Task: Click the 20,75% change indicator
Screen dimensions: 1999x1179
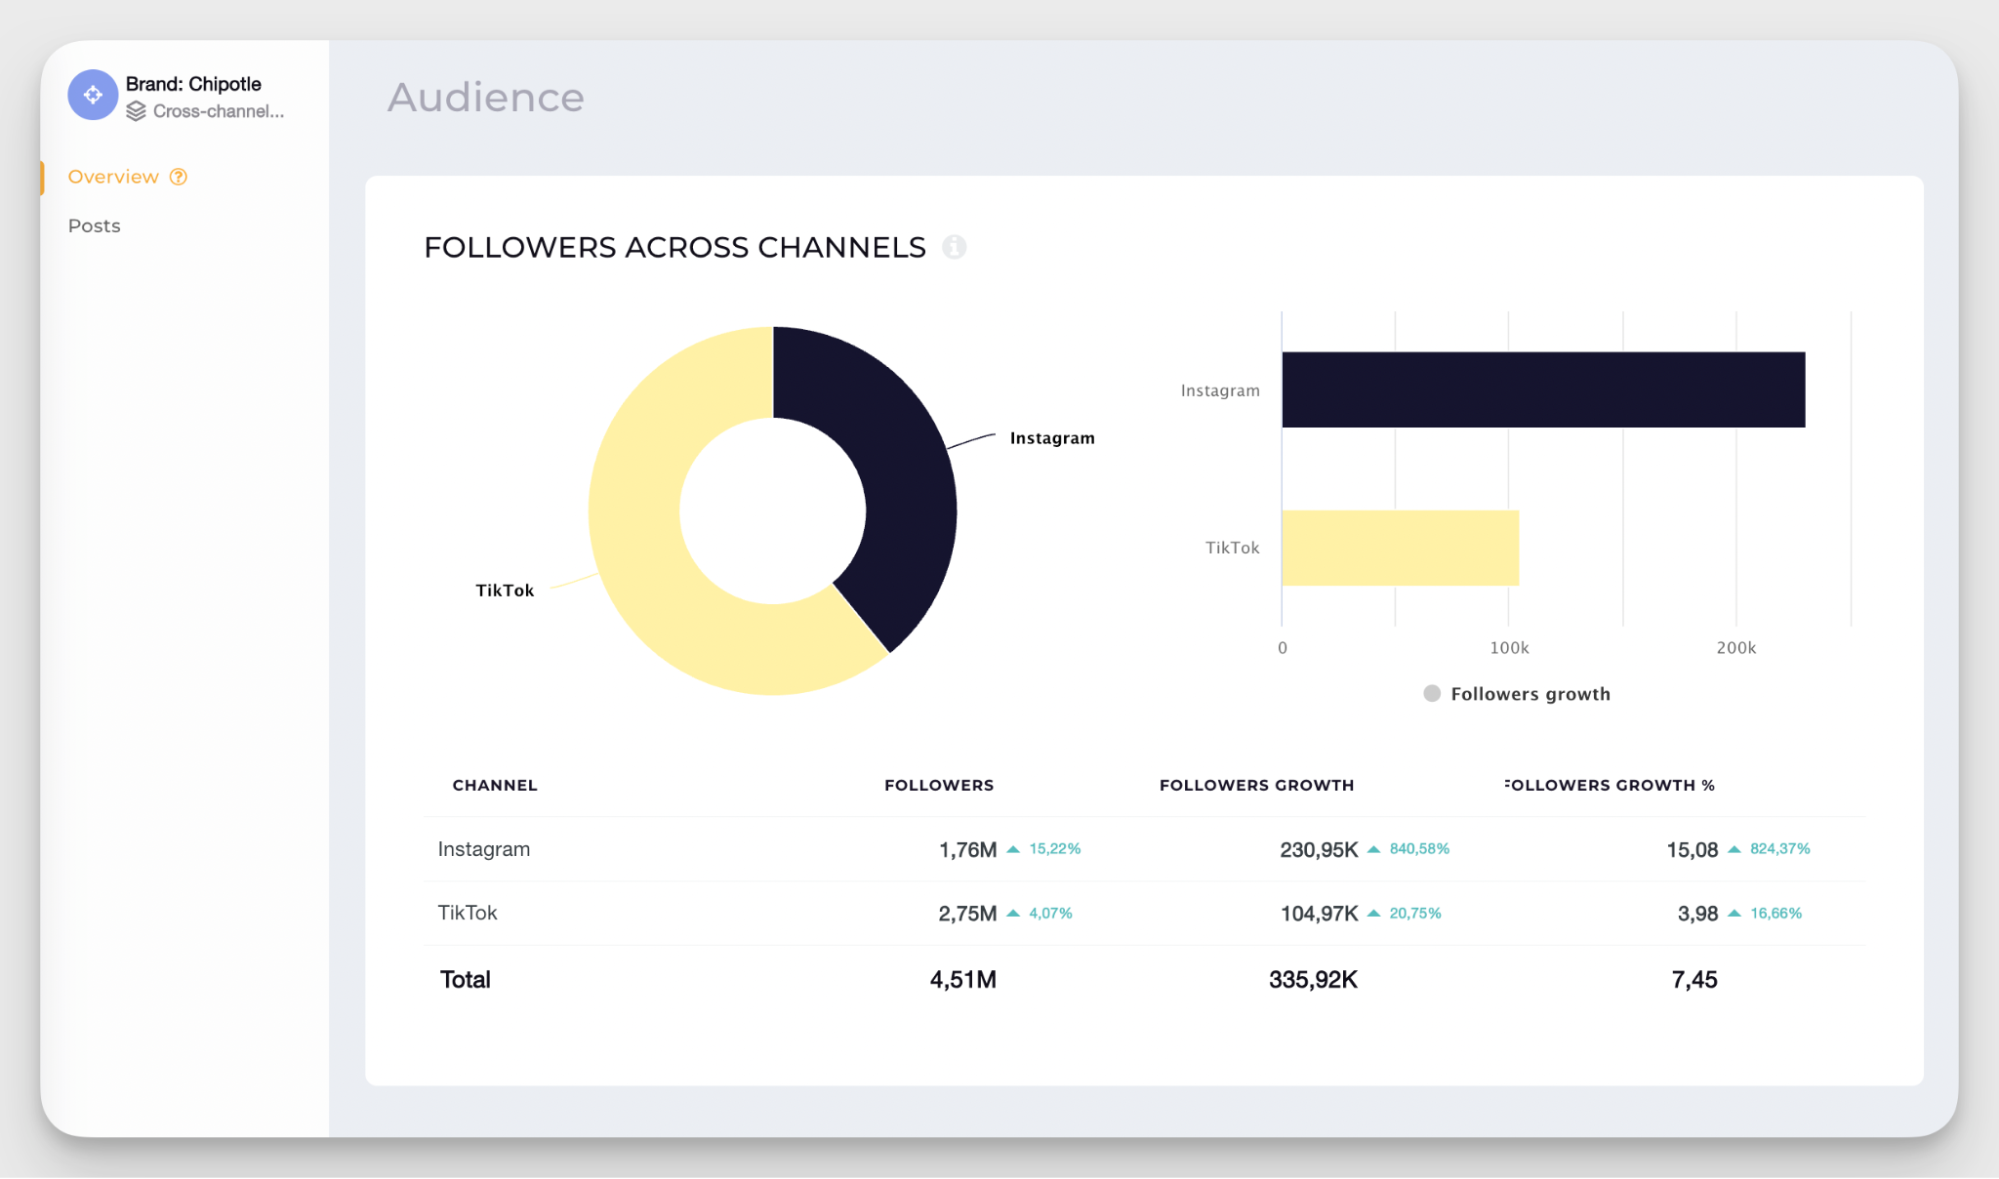Action: [1416, 913]
